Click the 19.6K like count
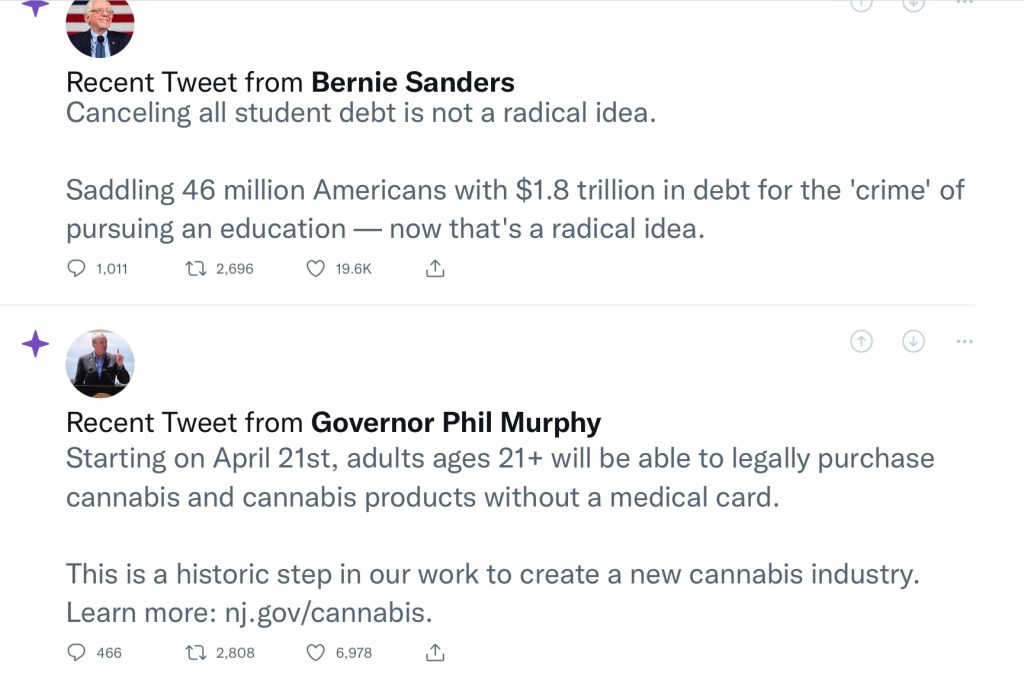 coord(353,268)
